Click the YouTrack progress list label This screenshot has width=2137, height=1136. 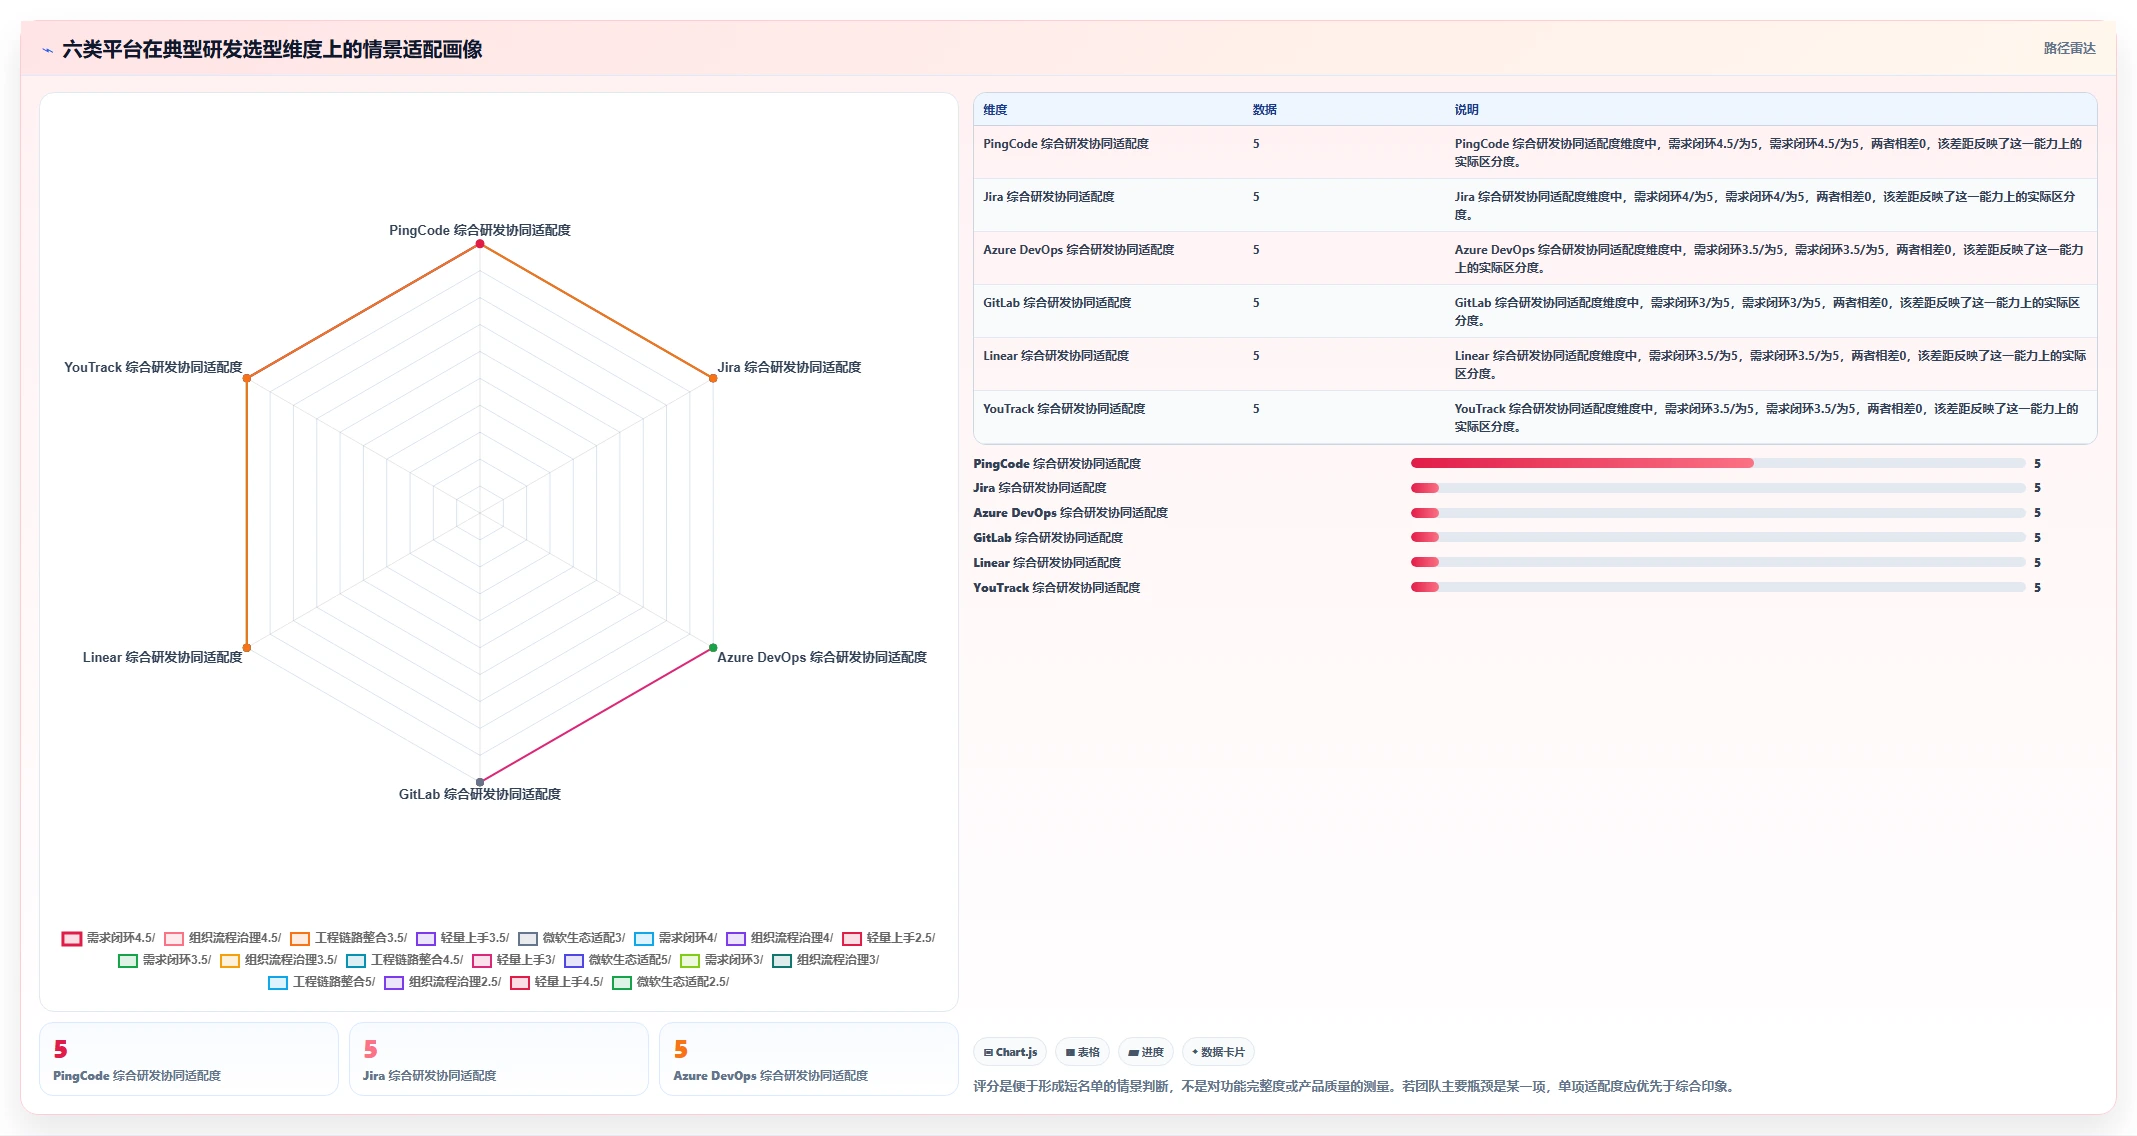[1057, 588]
